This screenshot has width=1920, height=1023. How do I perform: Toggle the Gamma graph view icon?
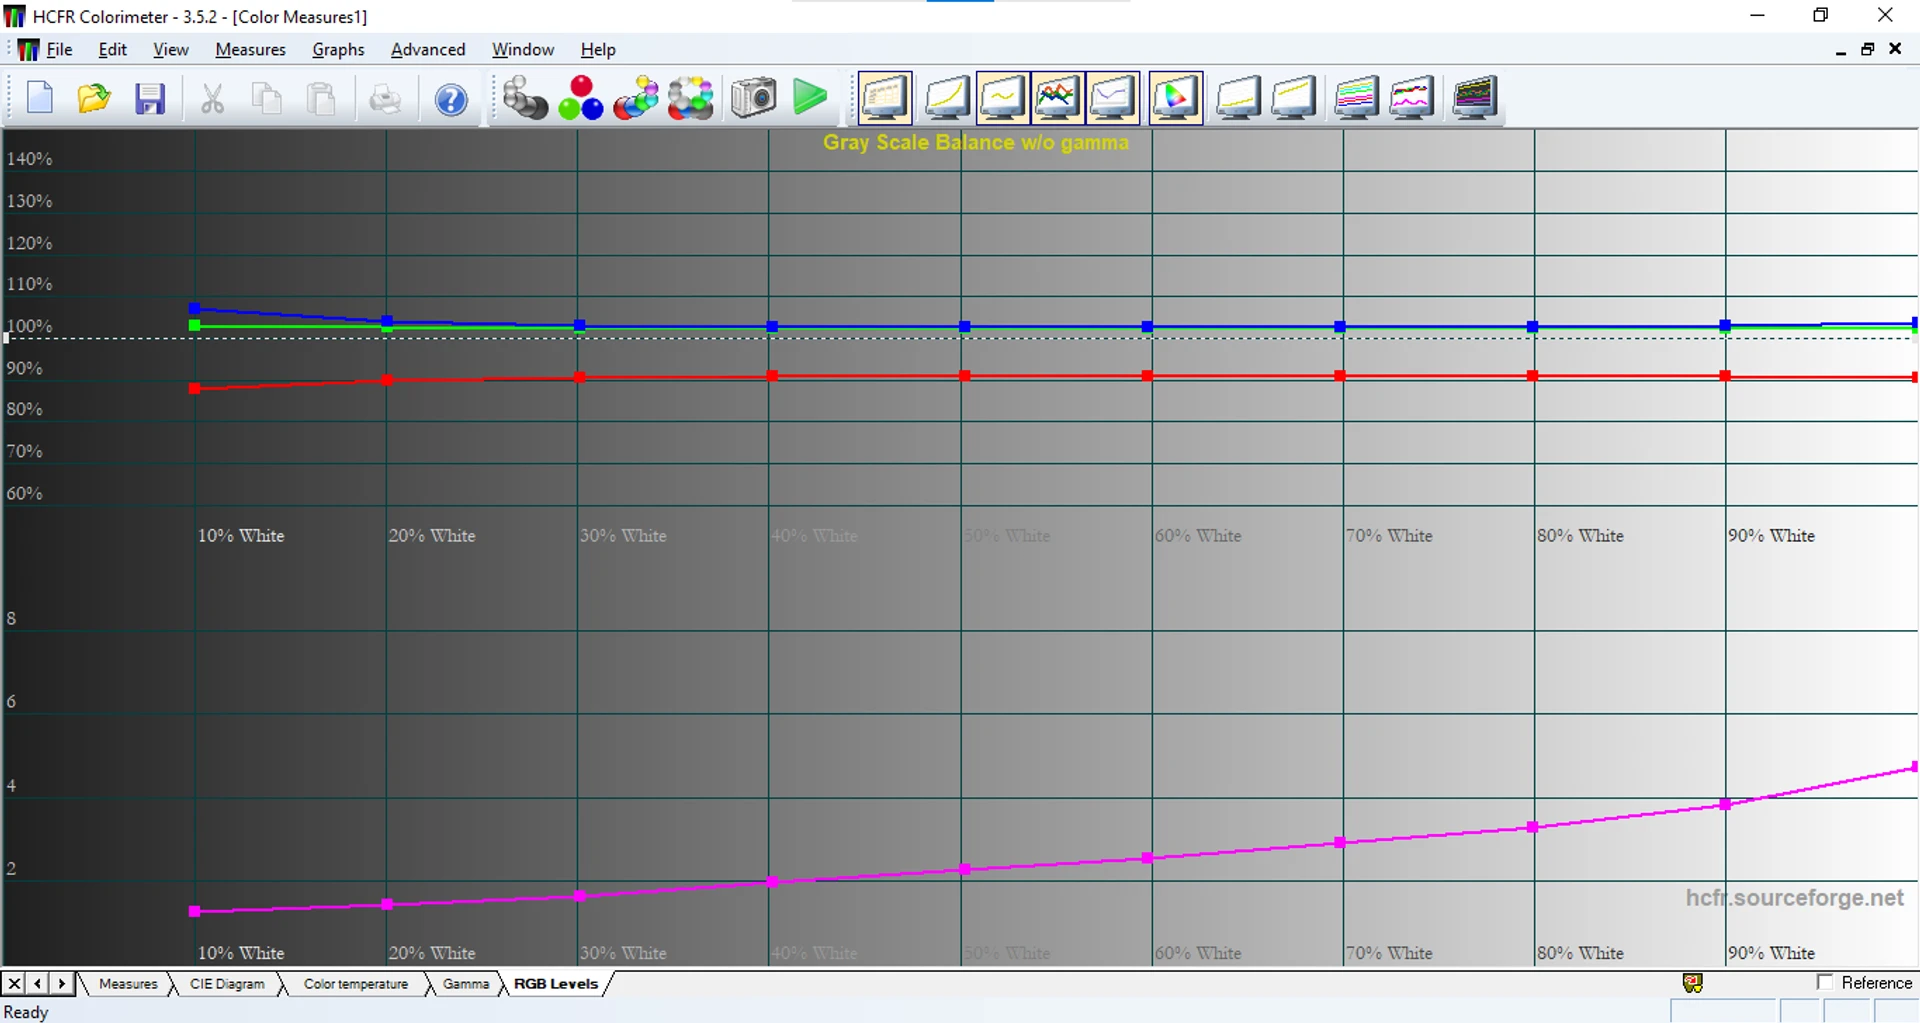click(x=1002, y=98)
